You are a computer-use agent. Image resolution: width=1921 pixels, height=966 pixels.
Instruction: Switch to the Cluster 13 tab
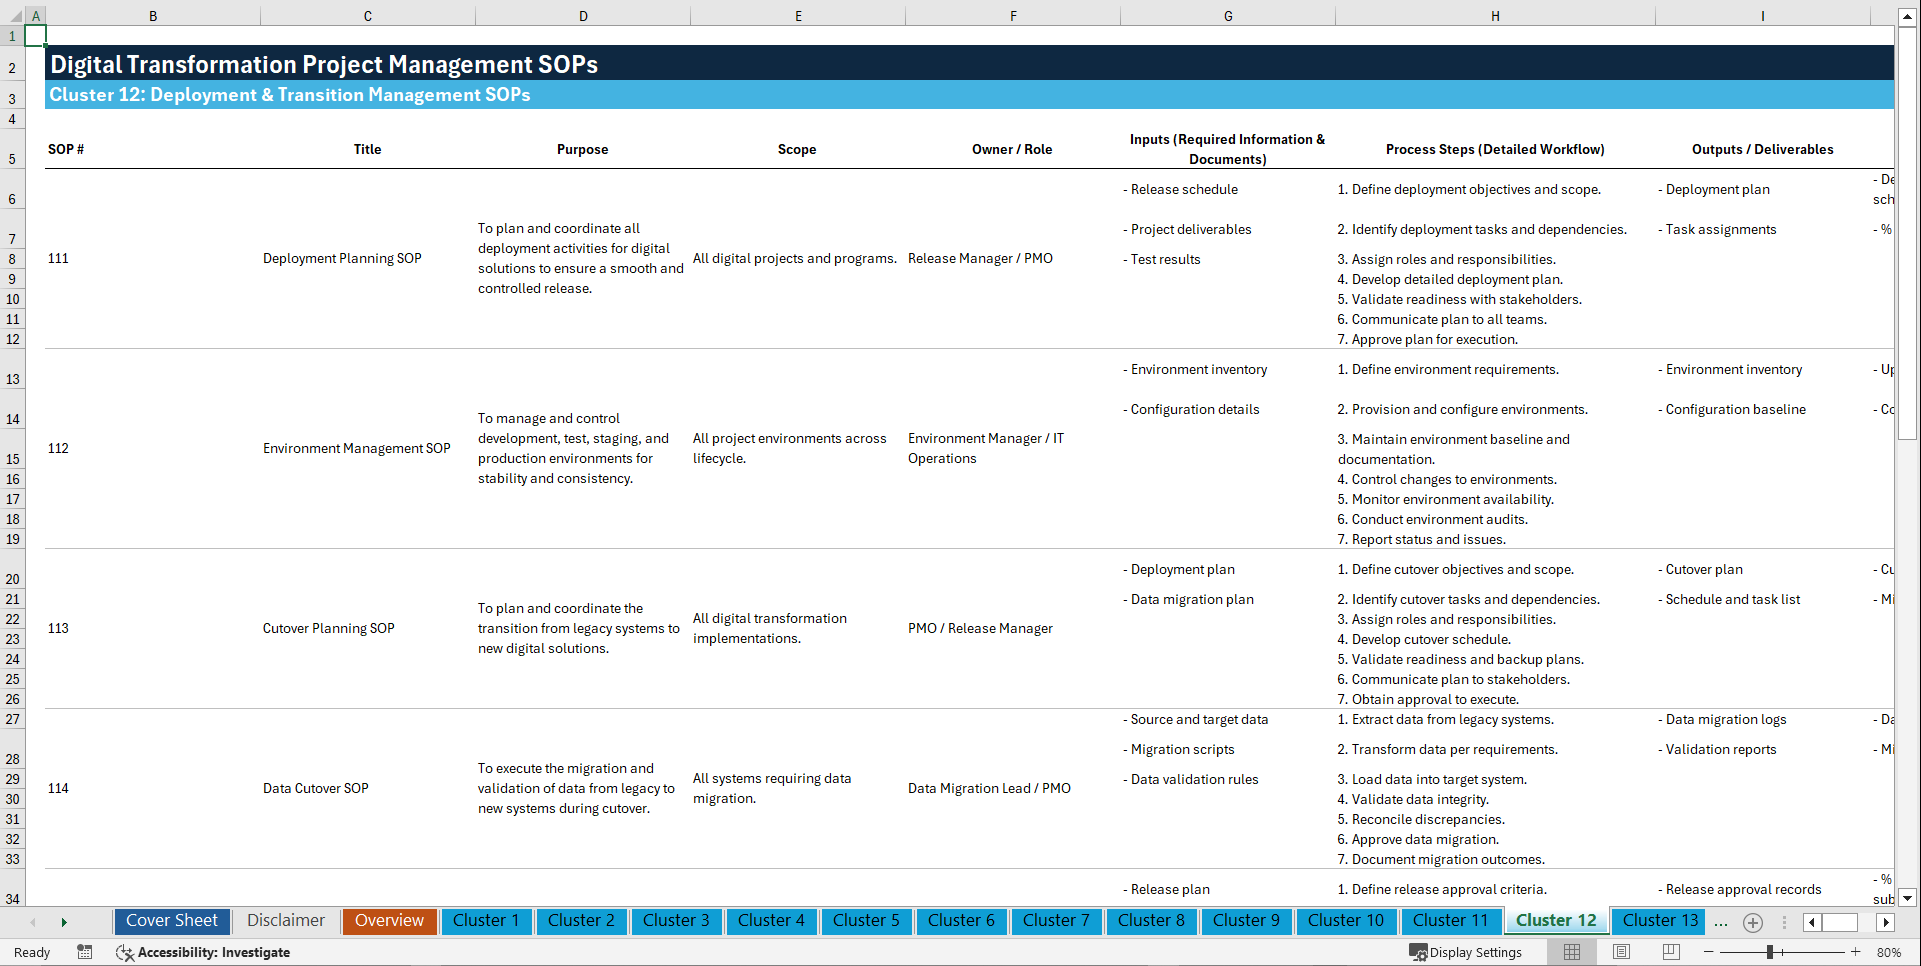pos(1658,920)
